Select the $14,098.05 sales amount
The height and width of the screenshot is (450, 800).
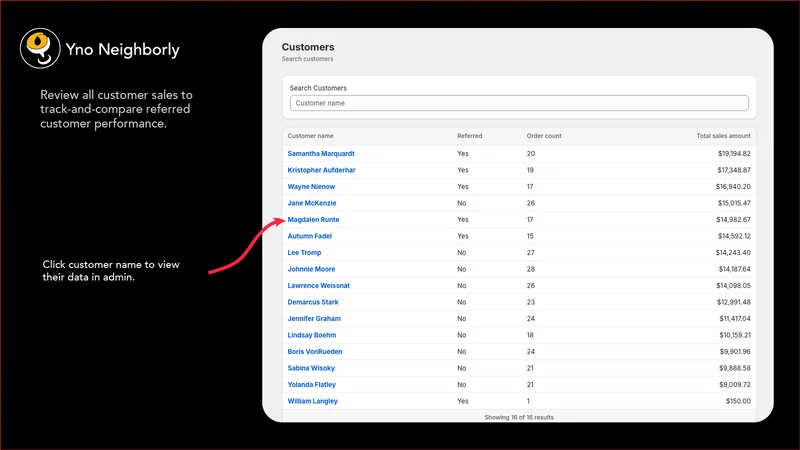[733, 286]
